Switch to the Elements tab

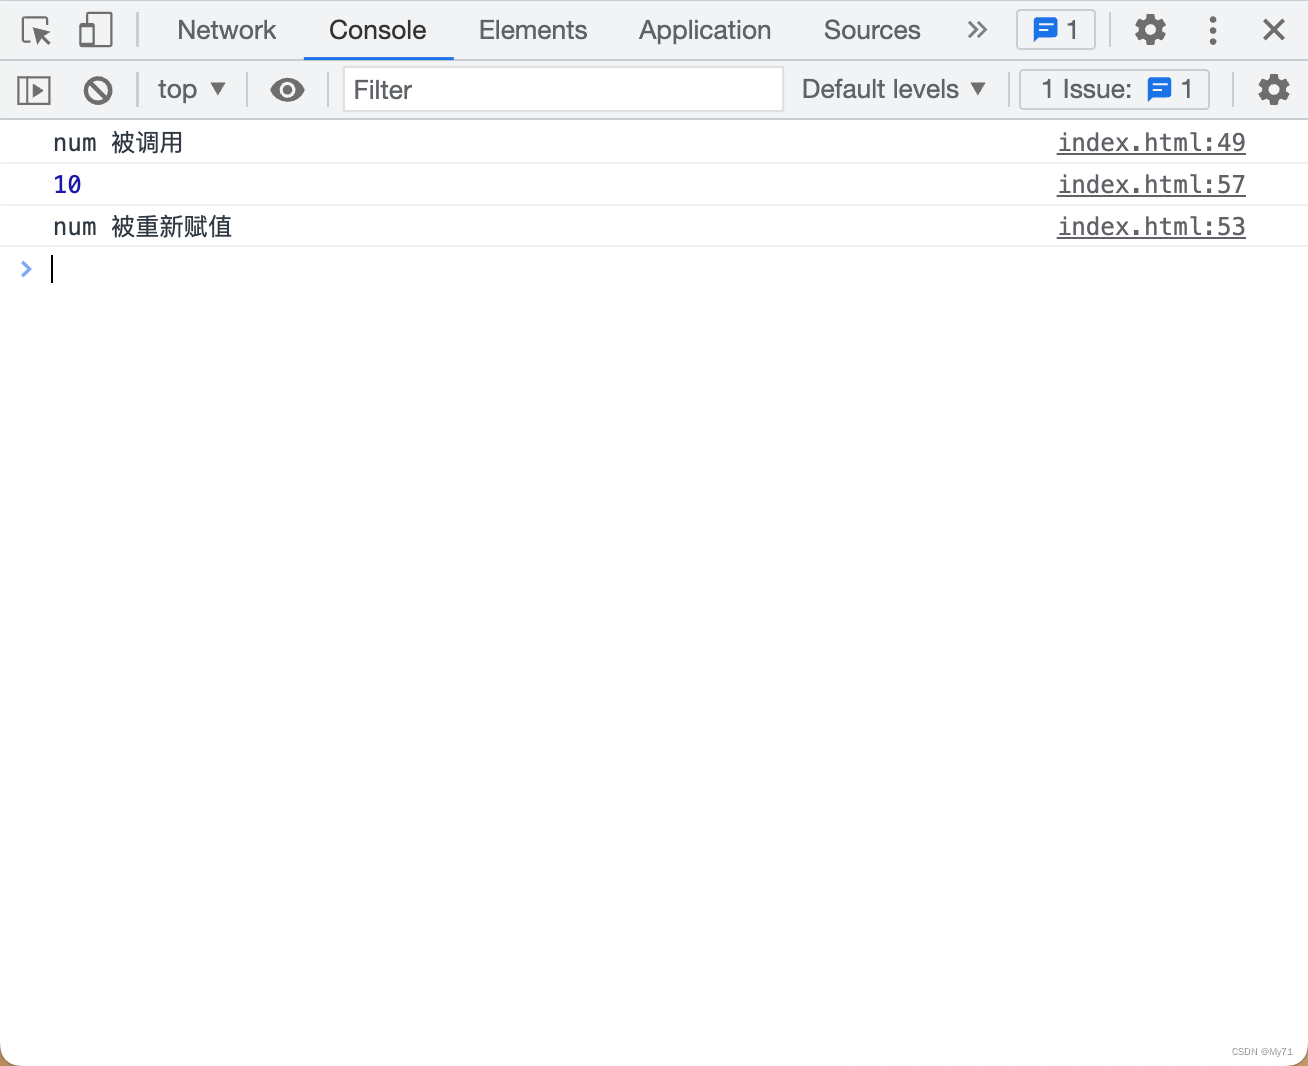point(533,30)
